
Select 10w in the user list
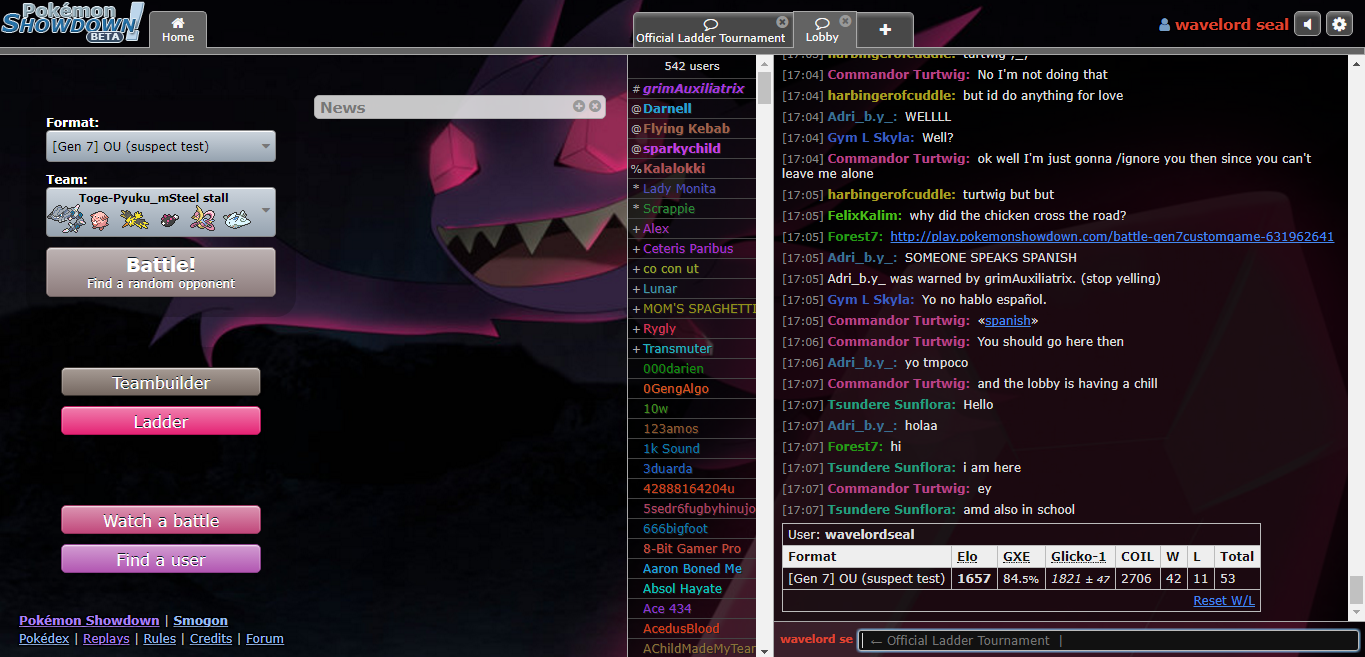coord(692,409)
